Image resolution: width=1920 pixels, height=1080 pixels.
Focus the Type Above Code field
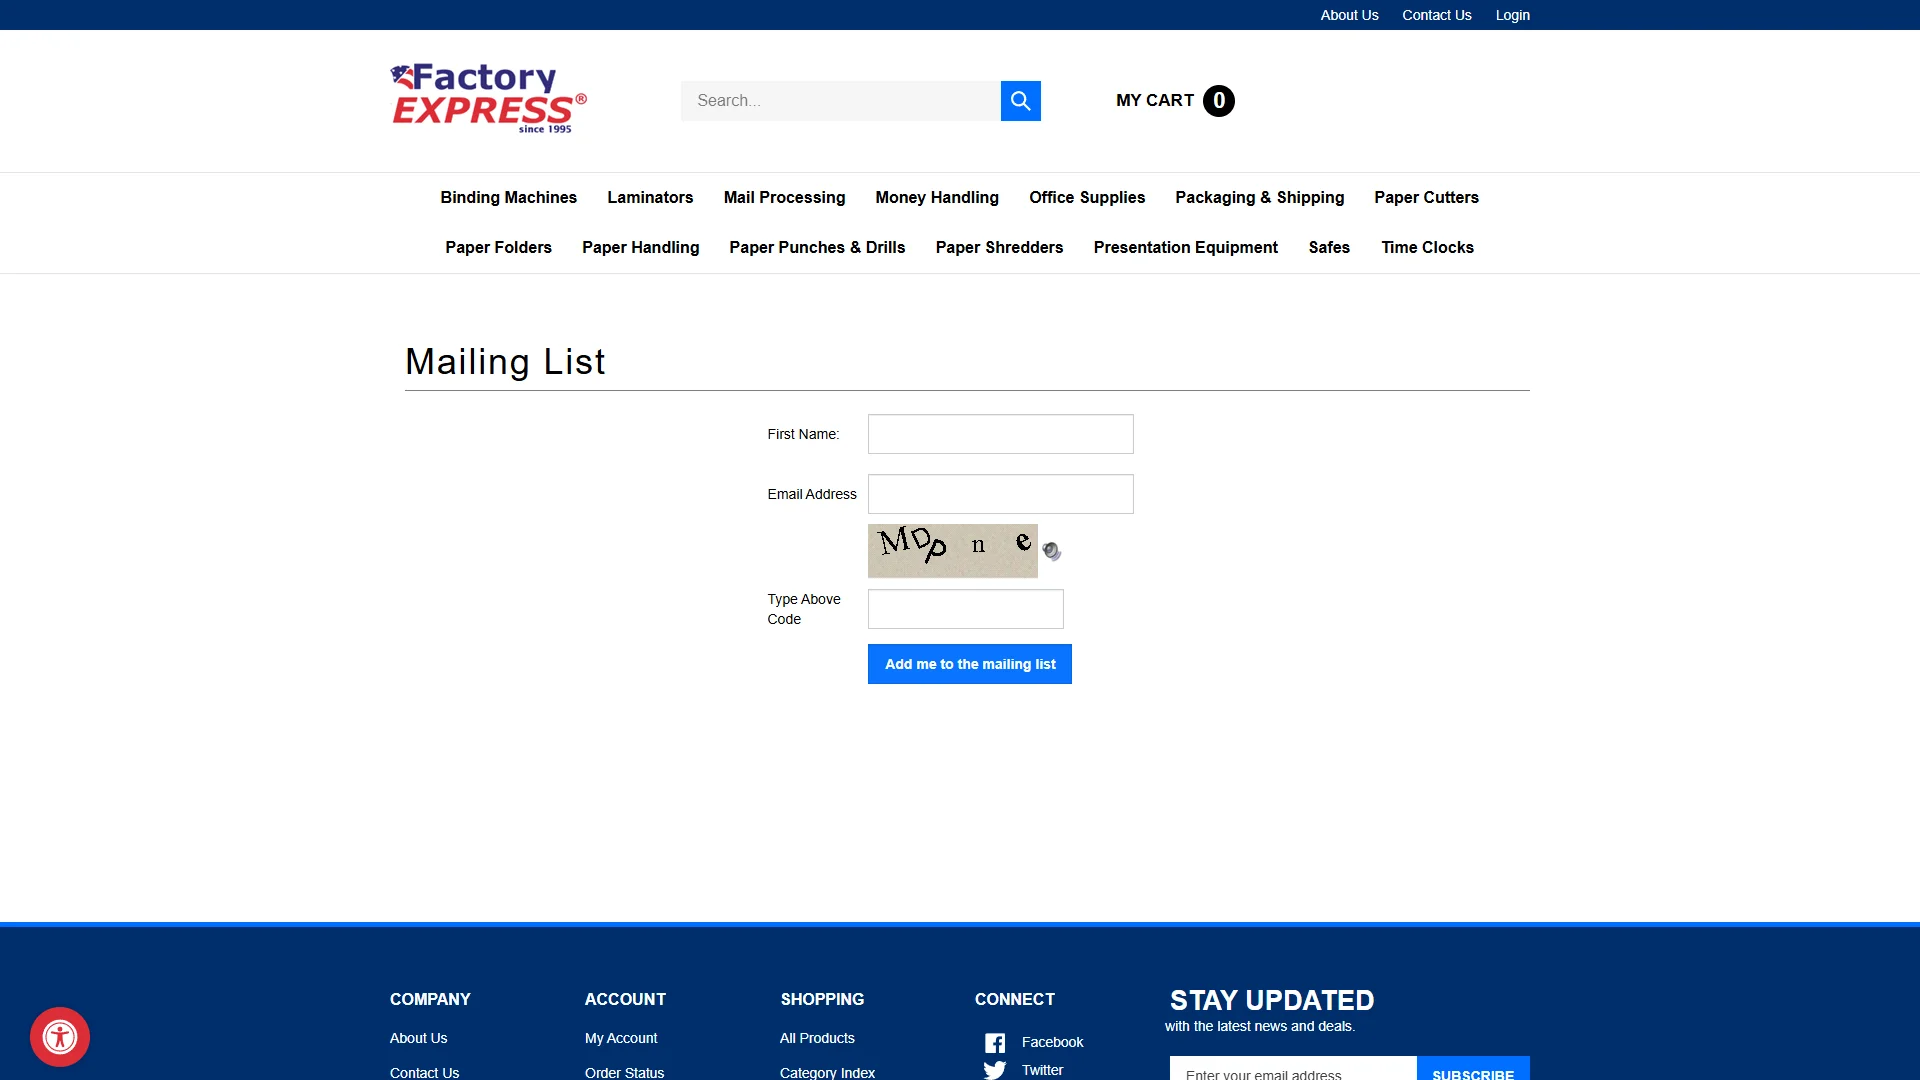[965, 609]
